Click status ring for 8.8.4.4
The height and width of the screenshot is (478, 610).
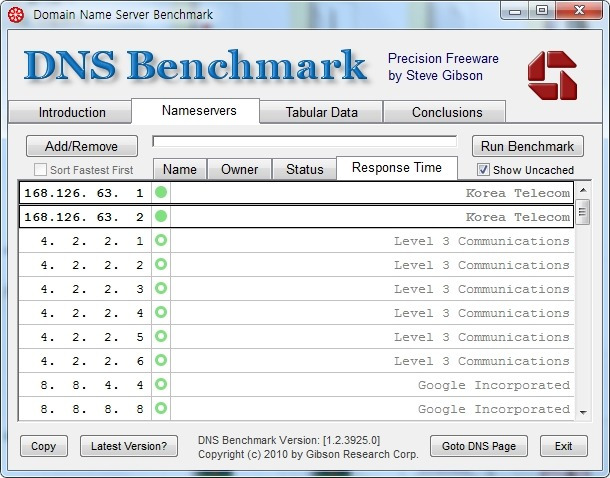click(x=161, y=384)
